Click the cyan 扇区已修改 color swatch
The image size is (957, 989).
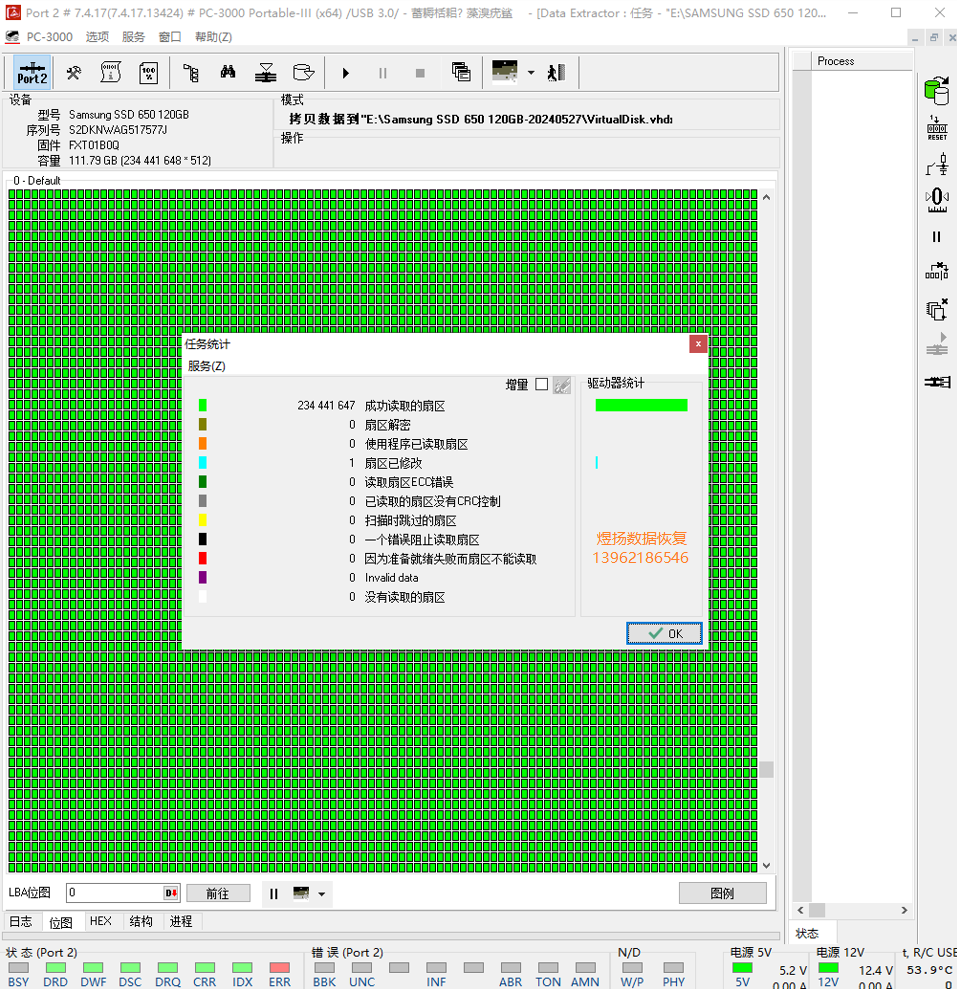point(203,462)
